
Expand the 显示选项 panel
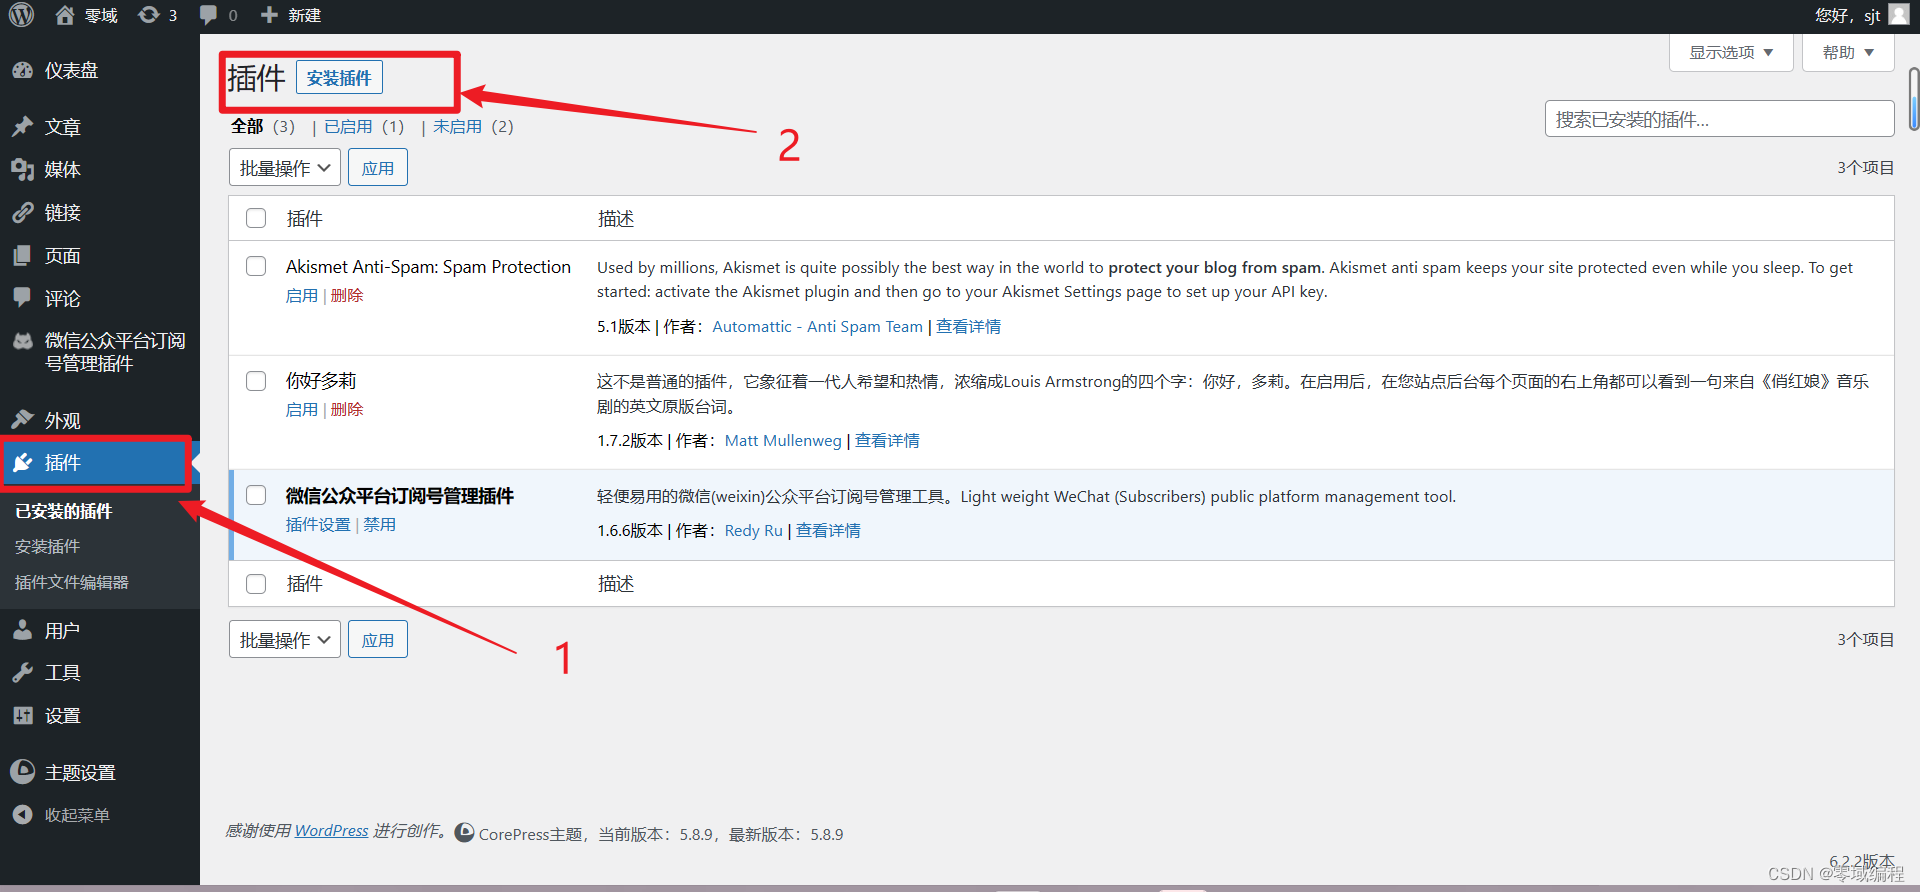tap(1731, 52)
